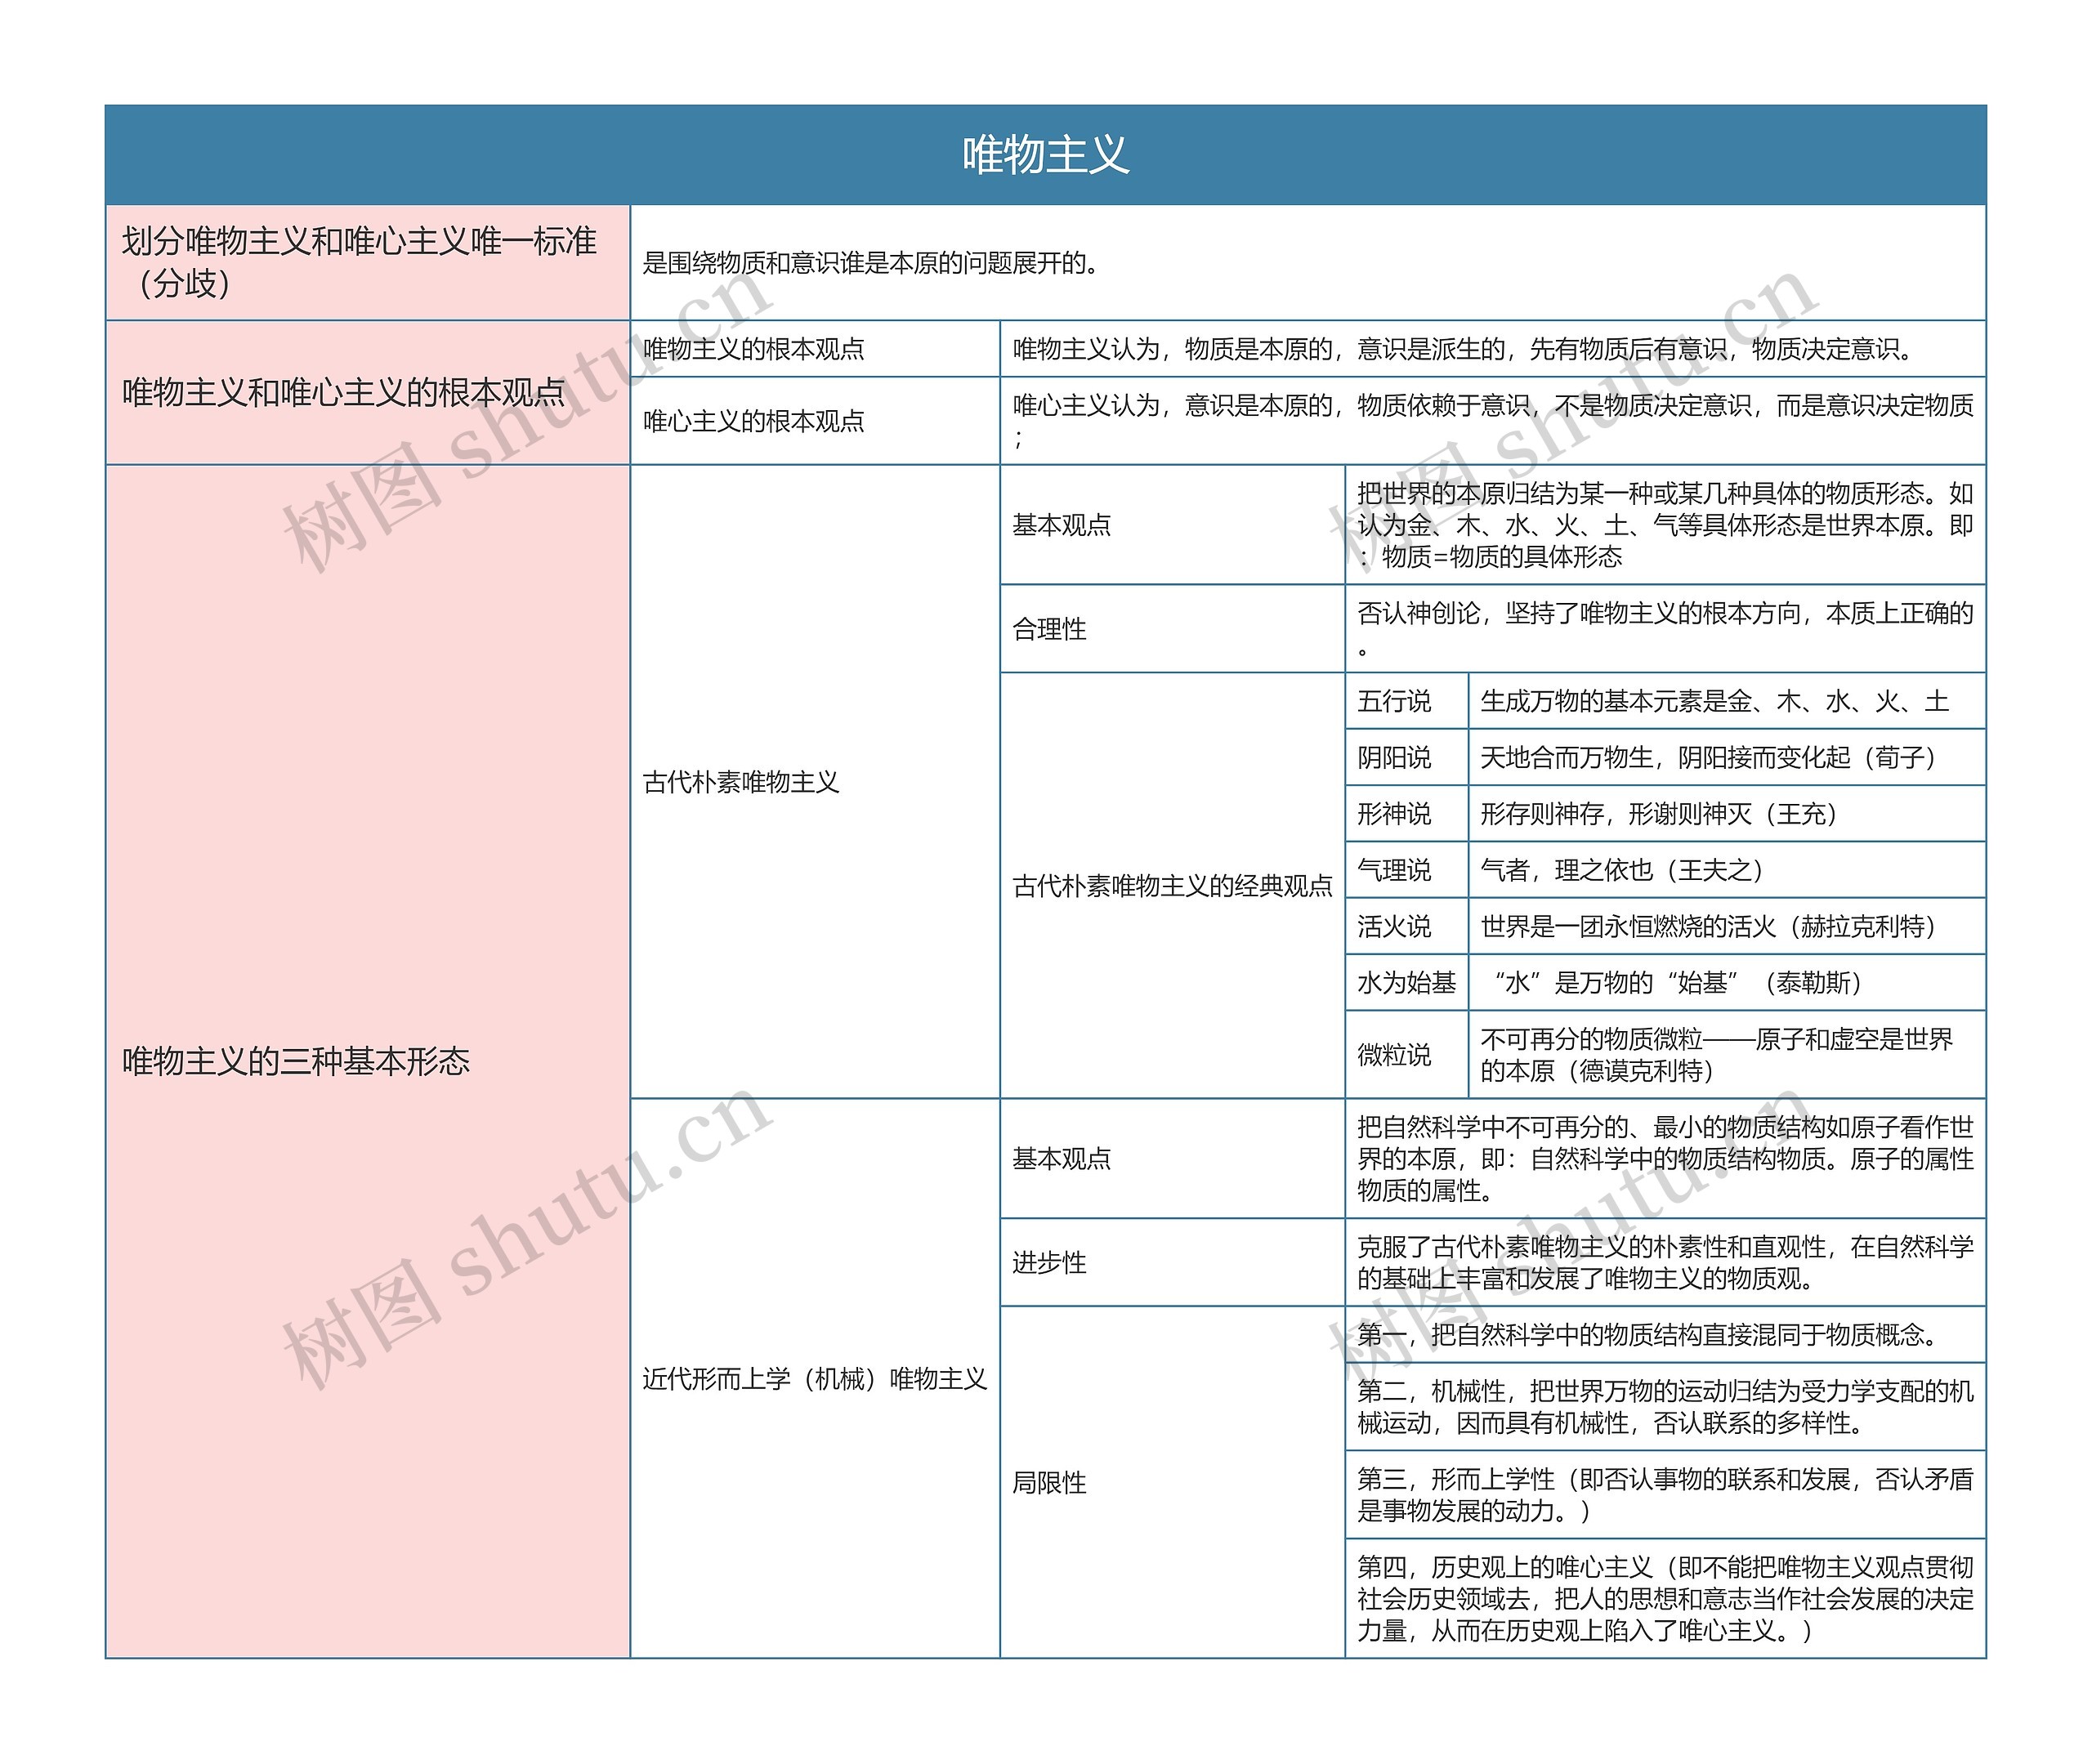
Task: Click the title cell 唯物主义
Action: (x=1045, y=155)
